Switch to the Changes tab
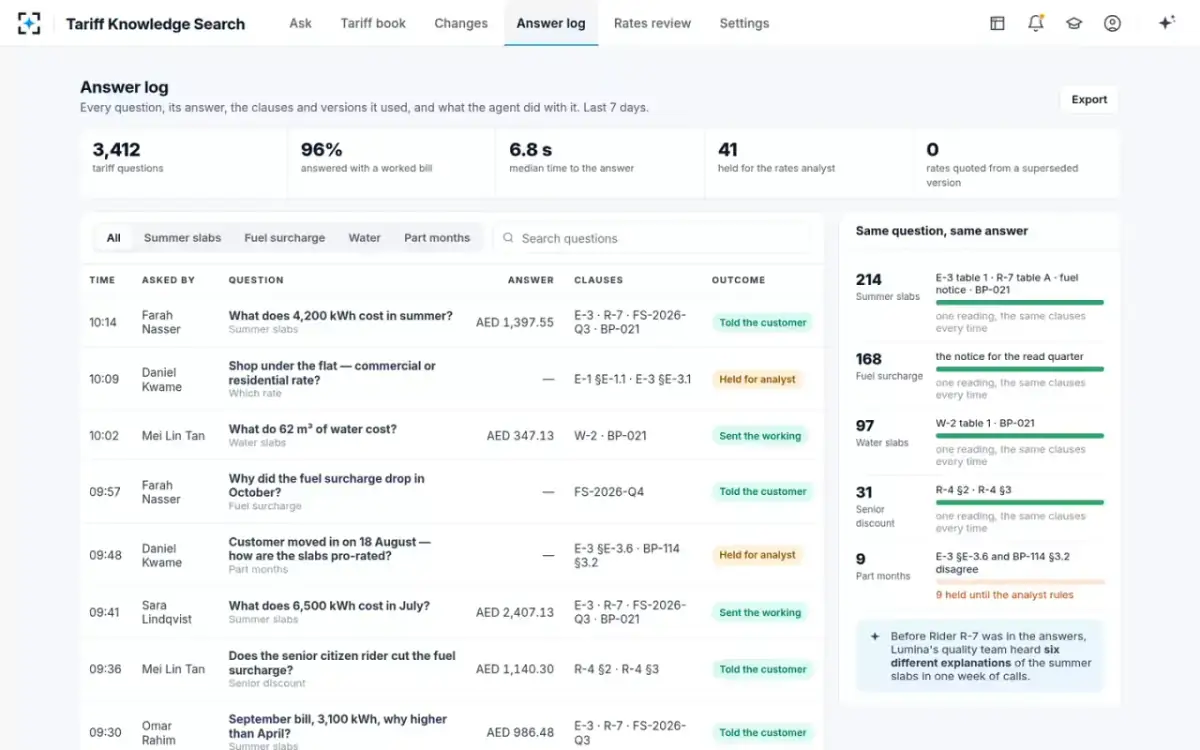The height and width of the screenshot is (750, 1200). click(x=461, y=23)
